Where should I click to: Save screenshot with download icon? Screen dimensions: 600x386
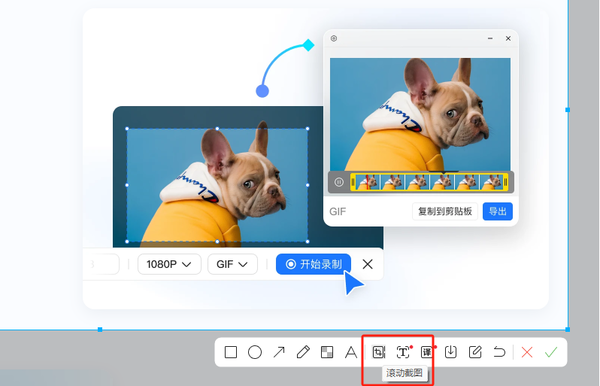point(451,352)
